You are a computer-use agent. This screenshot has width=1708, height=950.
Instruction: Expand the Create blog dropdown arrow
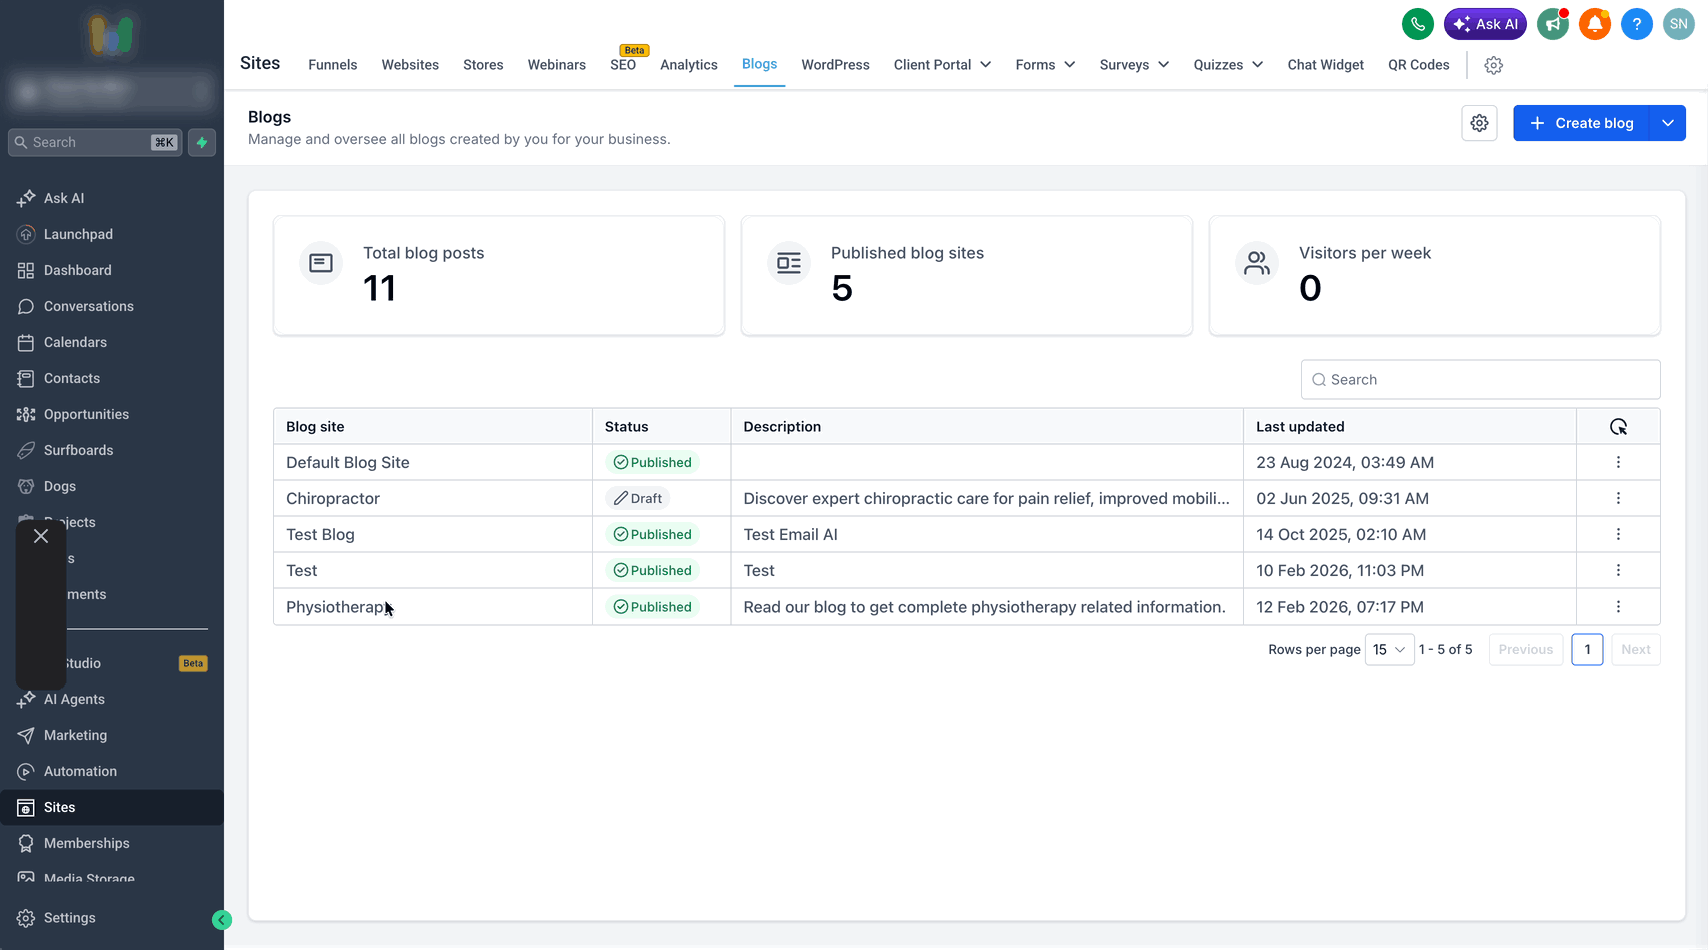coord(1667,123)
